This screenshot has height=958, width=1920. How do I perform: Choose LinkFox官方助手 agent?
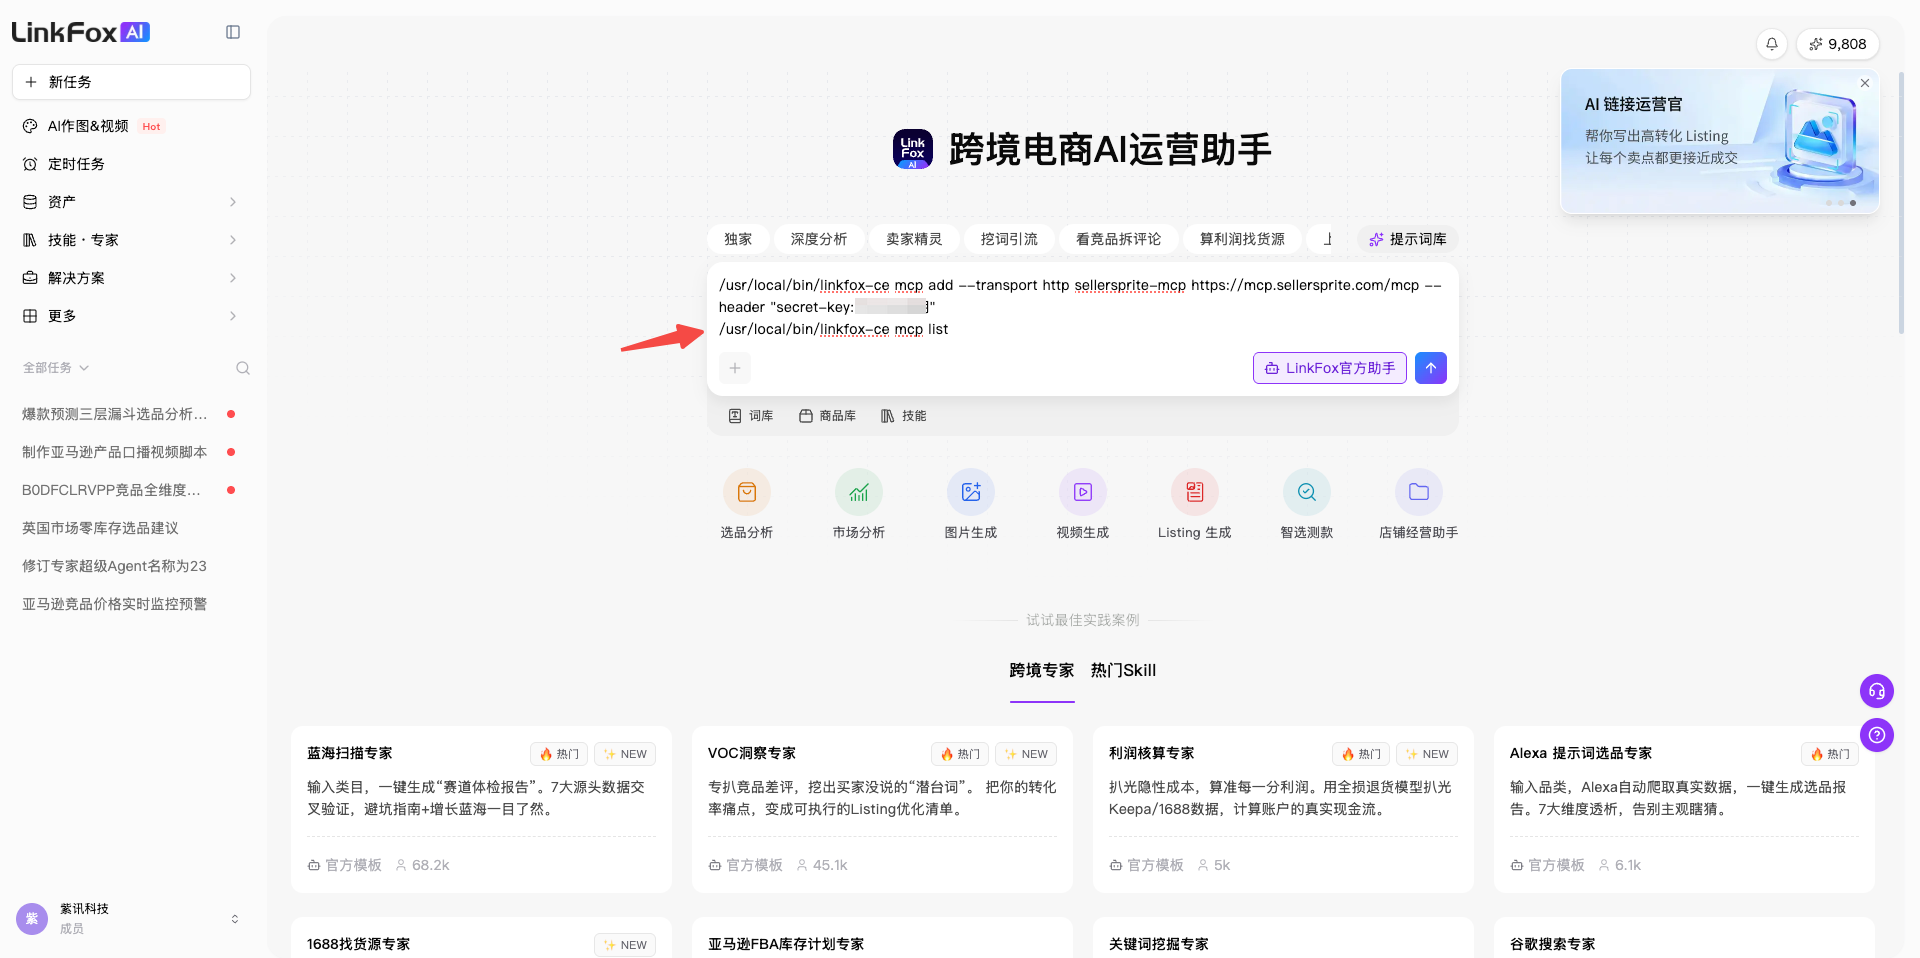1330,368
